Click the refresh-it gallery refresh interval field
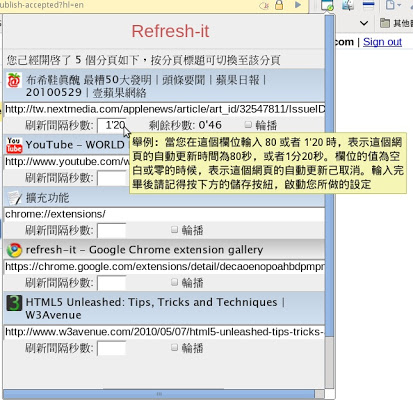Viewport: 413px width, 400px height. click(x=112, y=283)
